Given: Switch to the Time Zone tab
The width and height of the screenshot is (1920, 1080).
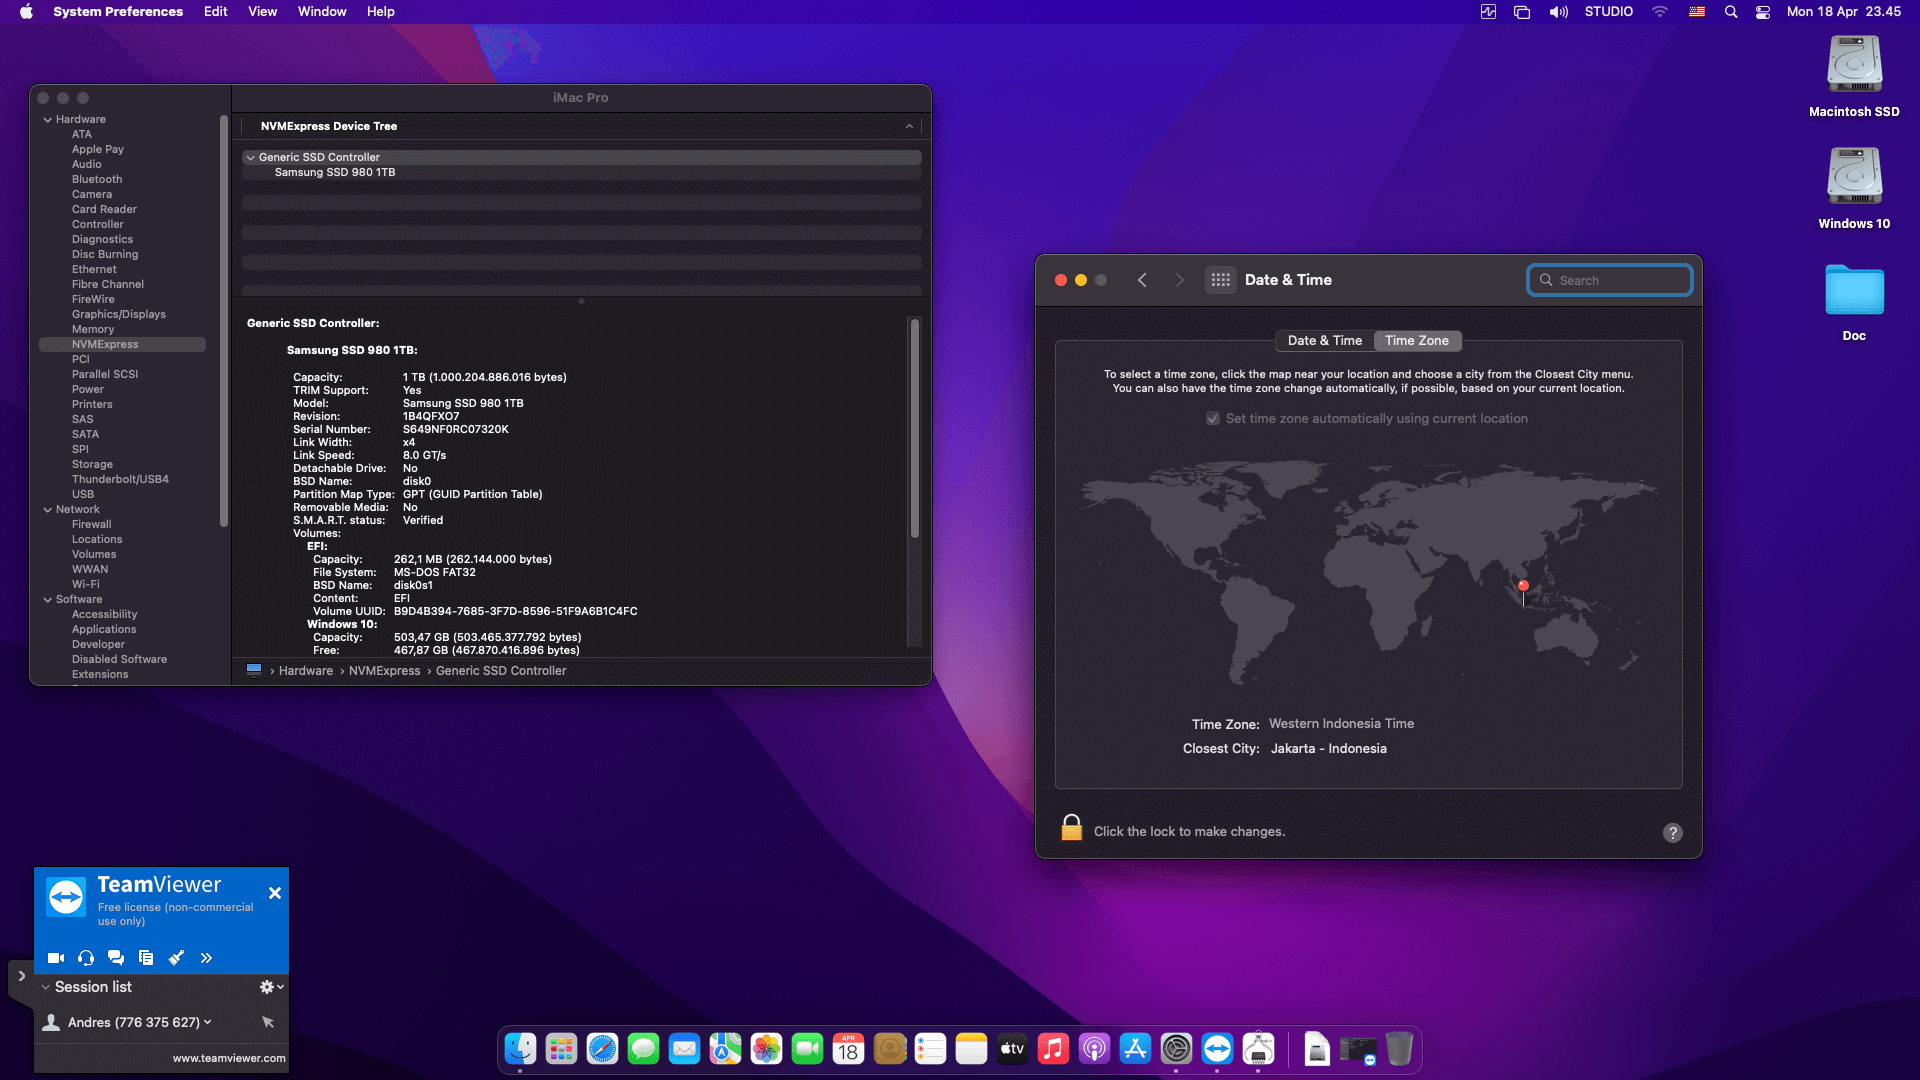Looking at the screenshot, I should pyautogui.click(x=1417, y=341).
